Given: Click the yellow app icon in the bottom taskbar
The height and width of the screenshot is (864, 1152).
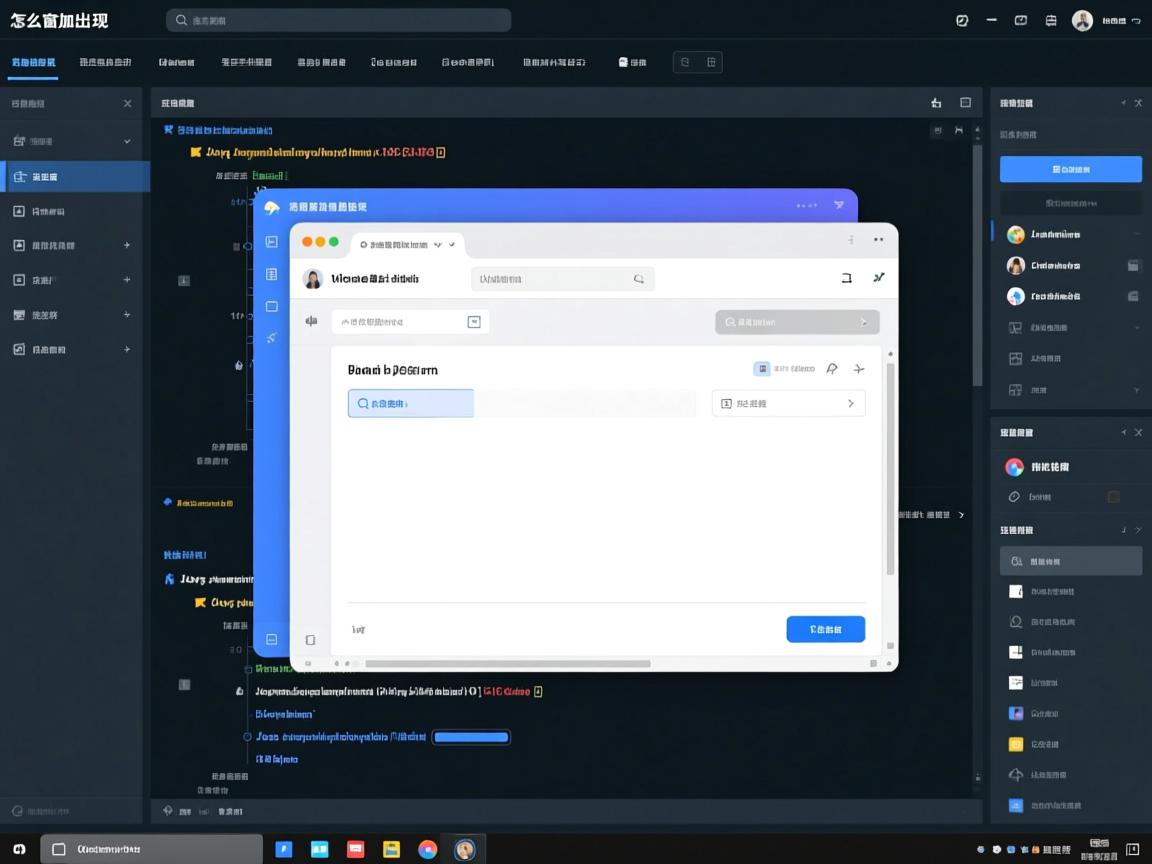Looking at the screenshot, I should 392,849.
